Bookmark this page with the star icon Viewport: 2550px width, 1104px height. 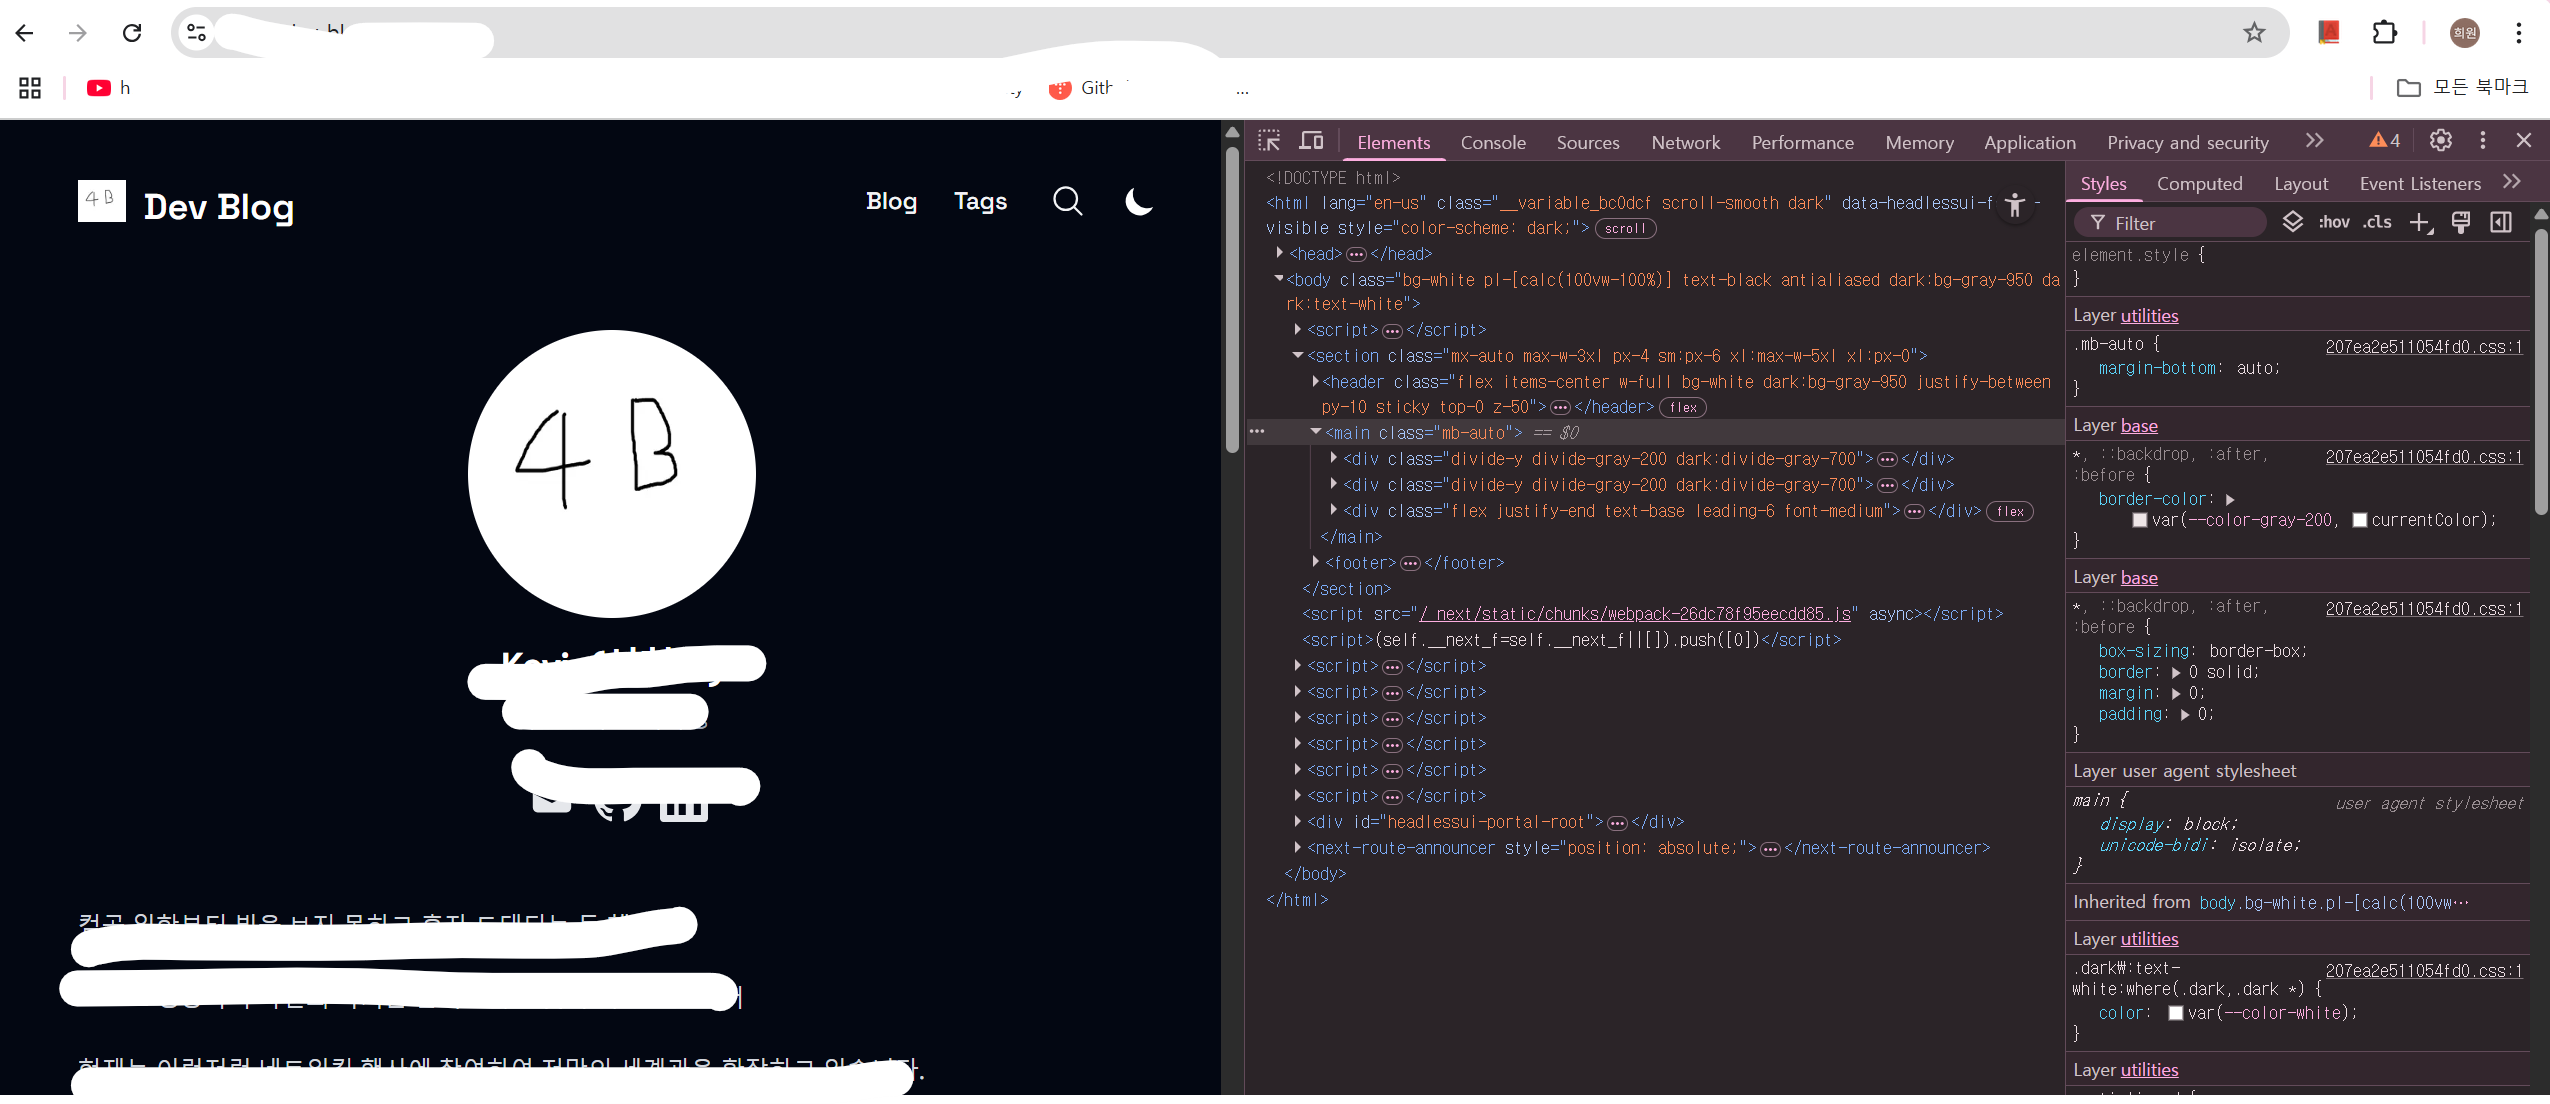tap(2254, 33)
